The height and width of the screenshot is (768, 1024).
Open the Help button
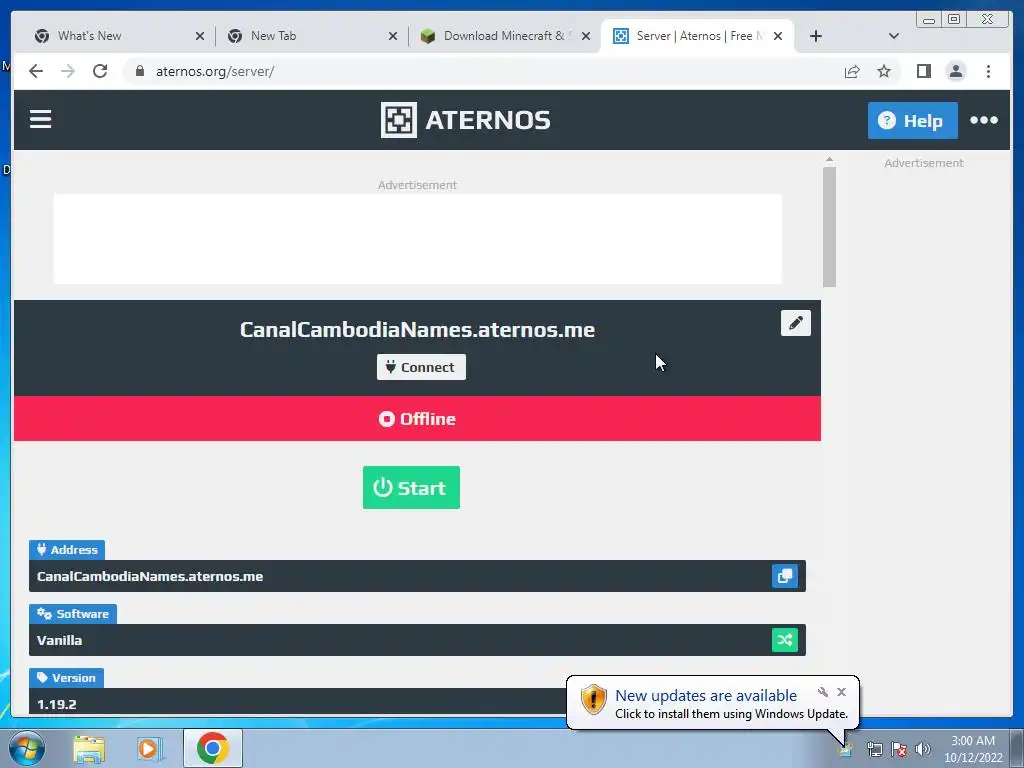(x=912, y=120)
